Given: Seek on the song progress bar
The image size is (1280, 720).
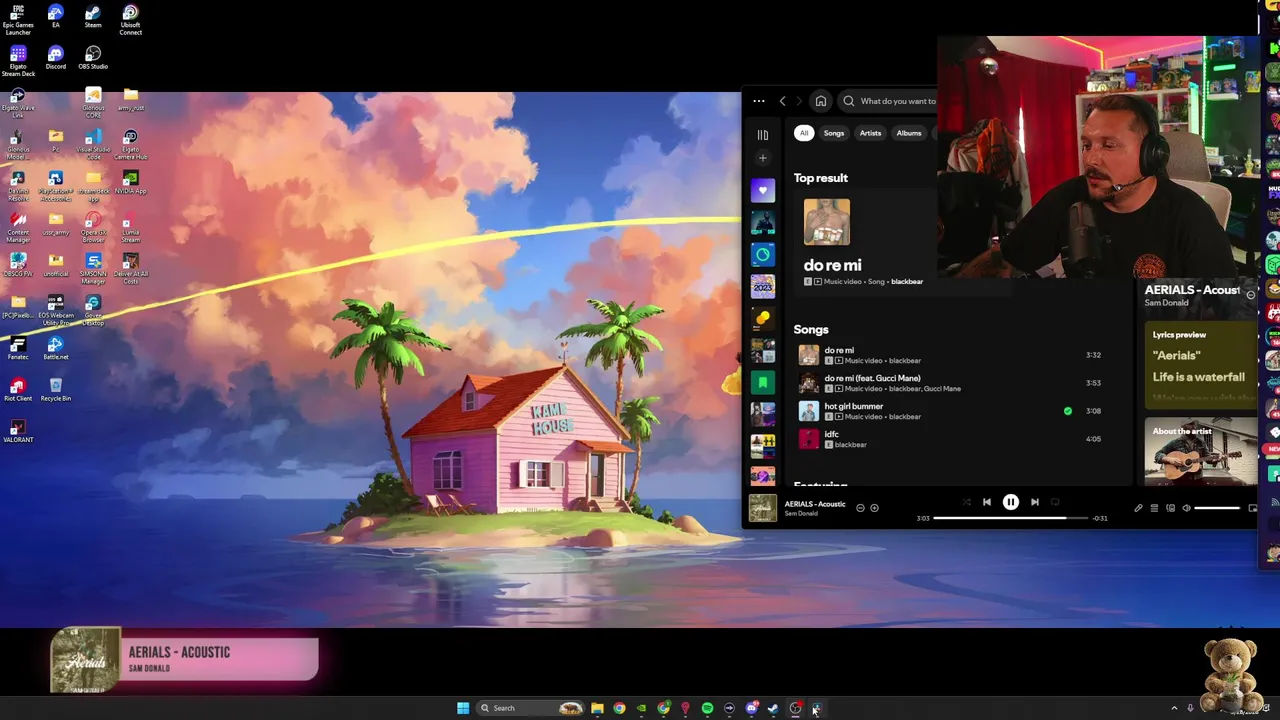Looking at the screenshot, I should click(1010, 518).
